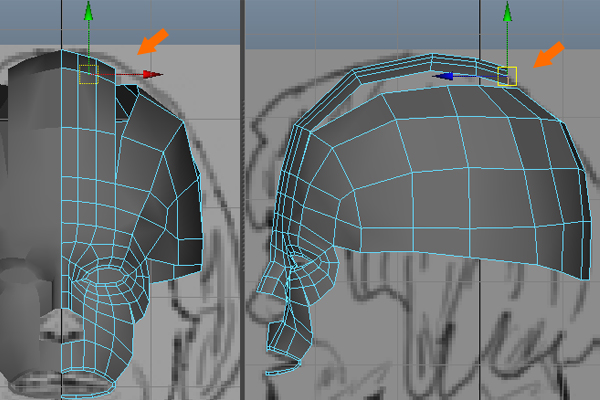Click the red X-axis manipulator arrow
600x400 pixels.
153,74
